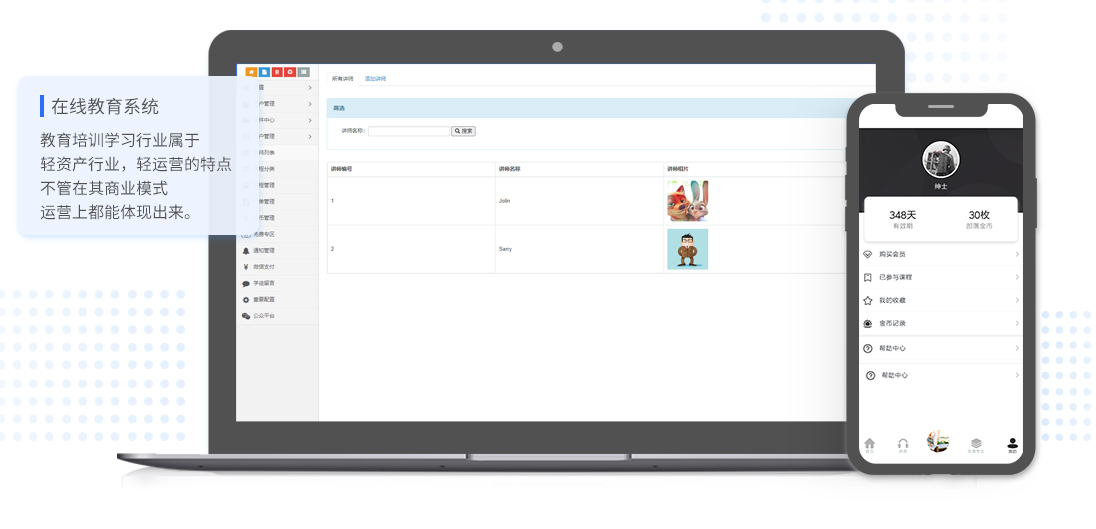Image resolution: width=1096 pixels, height=529 pixels.
Task: Tap the headphones icon in the phone's bottom bar
Action: coord(903,444)
